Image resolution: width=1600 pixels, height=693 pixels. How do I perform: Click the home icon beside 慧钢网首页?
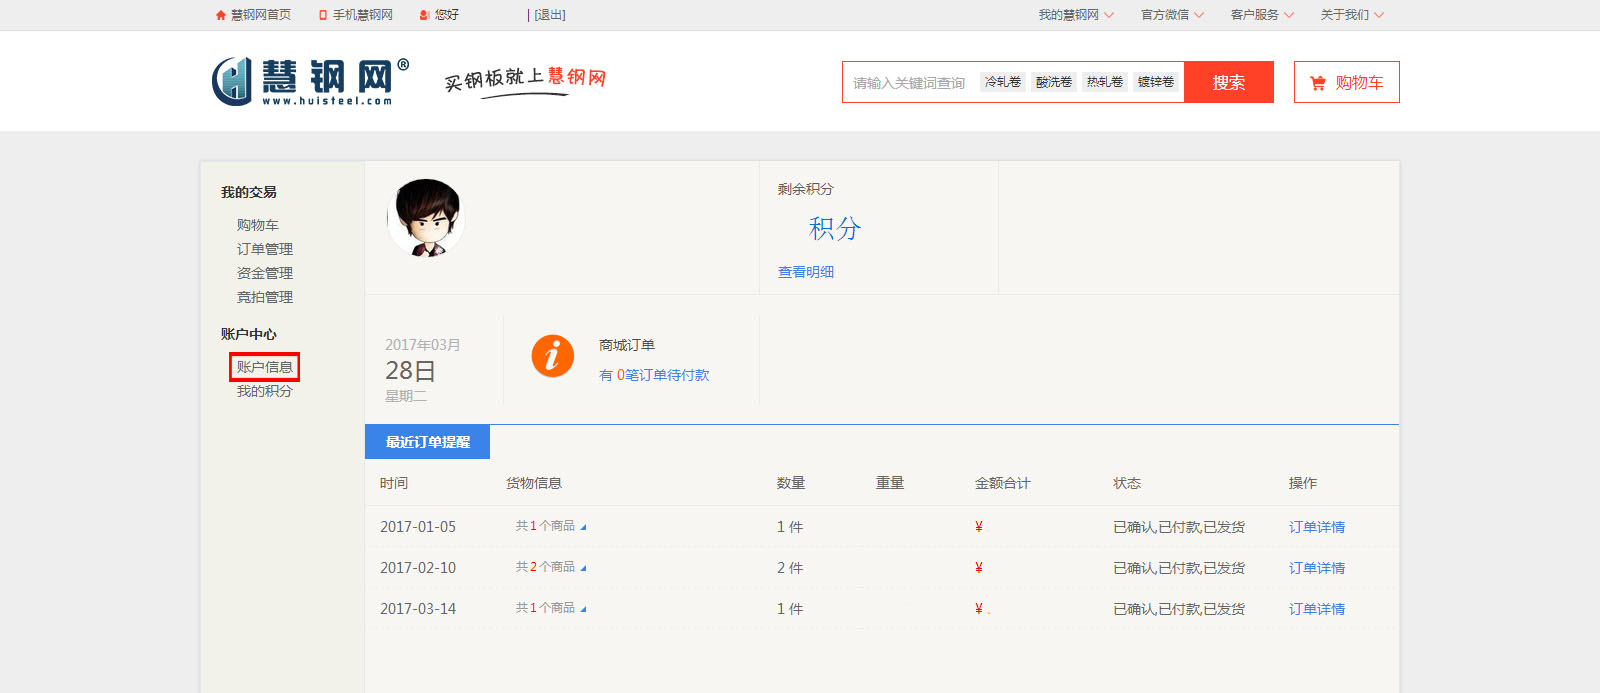221,15
